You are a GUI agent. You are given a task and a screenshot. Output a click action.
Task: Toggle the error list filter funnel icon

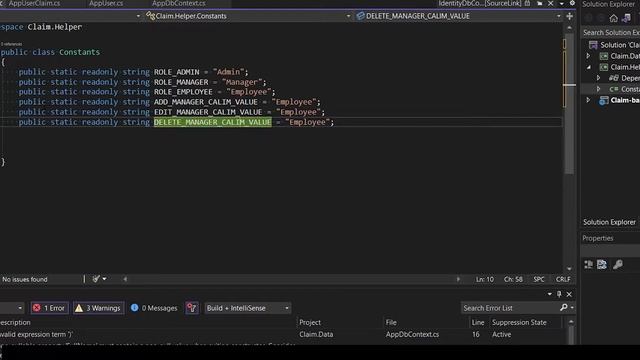(x=191, y=308)
